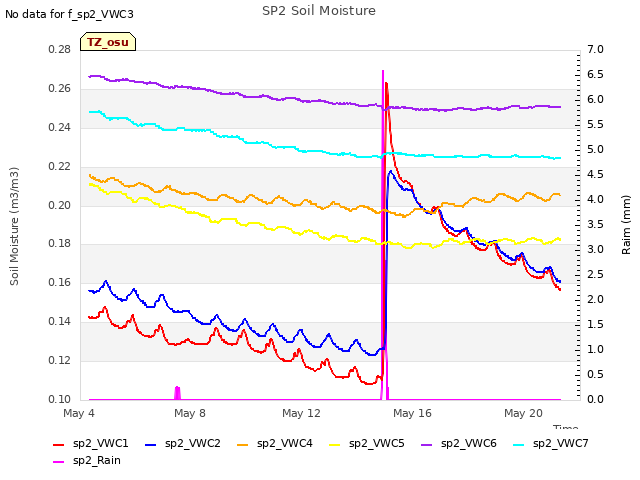The height and width of the screenshot is (480, 640).
Task: Click the May 4 x-axis tick label
Action: (79, 413)
